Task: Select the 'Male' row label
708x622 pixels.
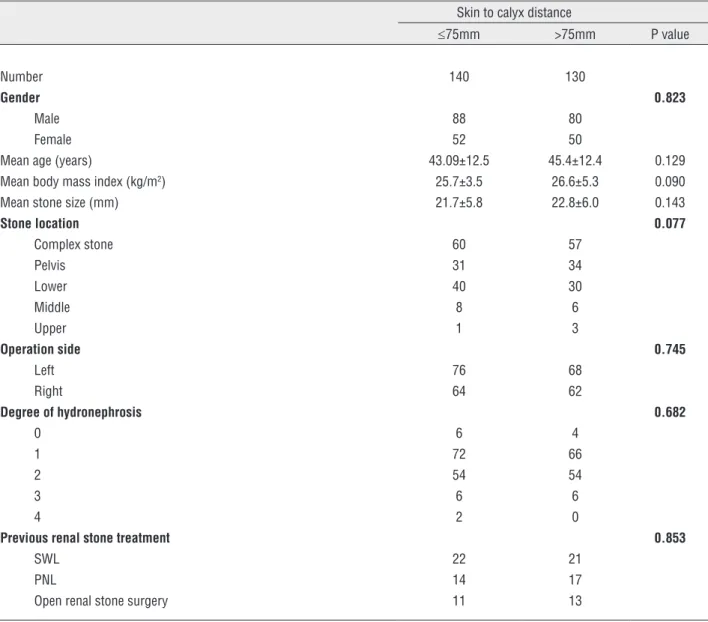Action: point(47,119)
